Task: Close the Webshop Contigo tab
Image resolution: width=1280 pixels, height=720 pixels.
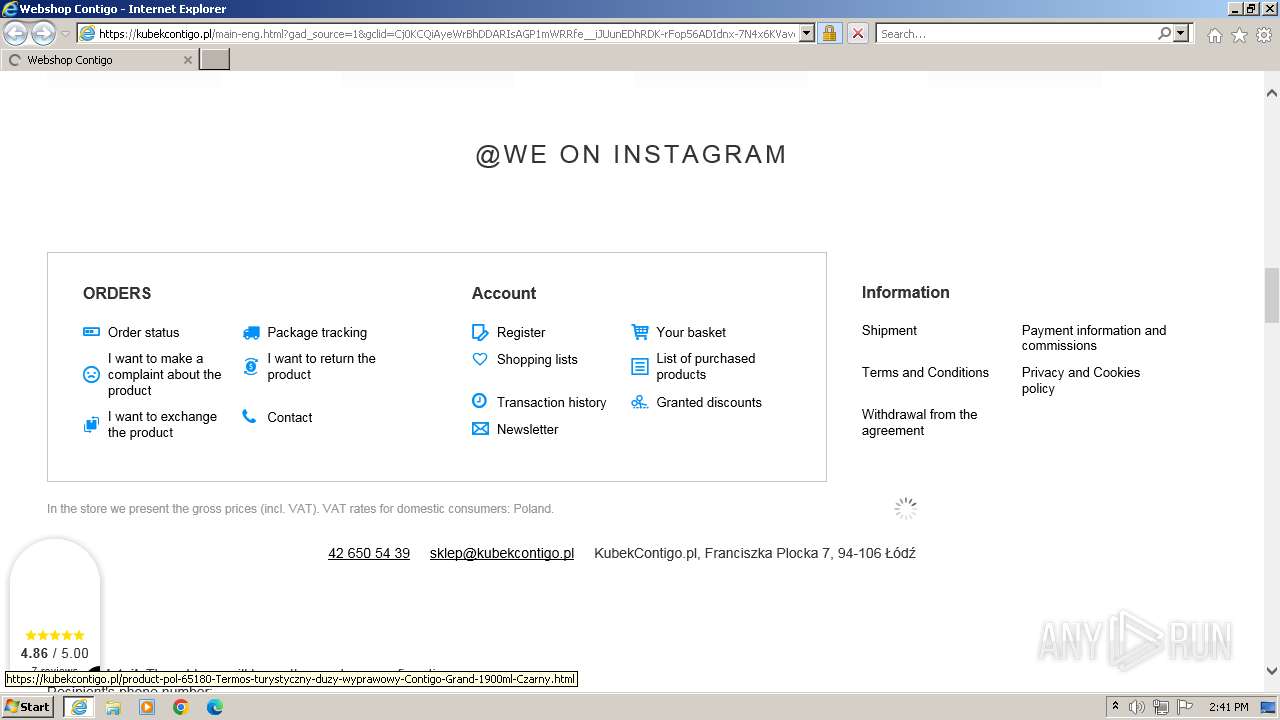Action: 187,60
